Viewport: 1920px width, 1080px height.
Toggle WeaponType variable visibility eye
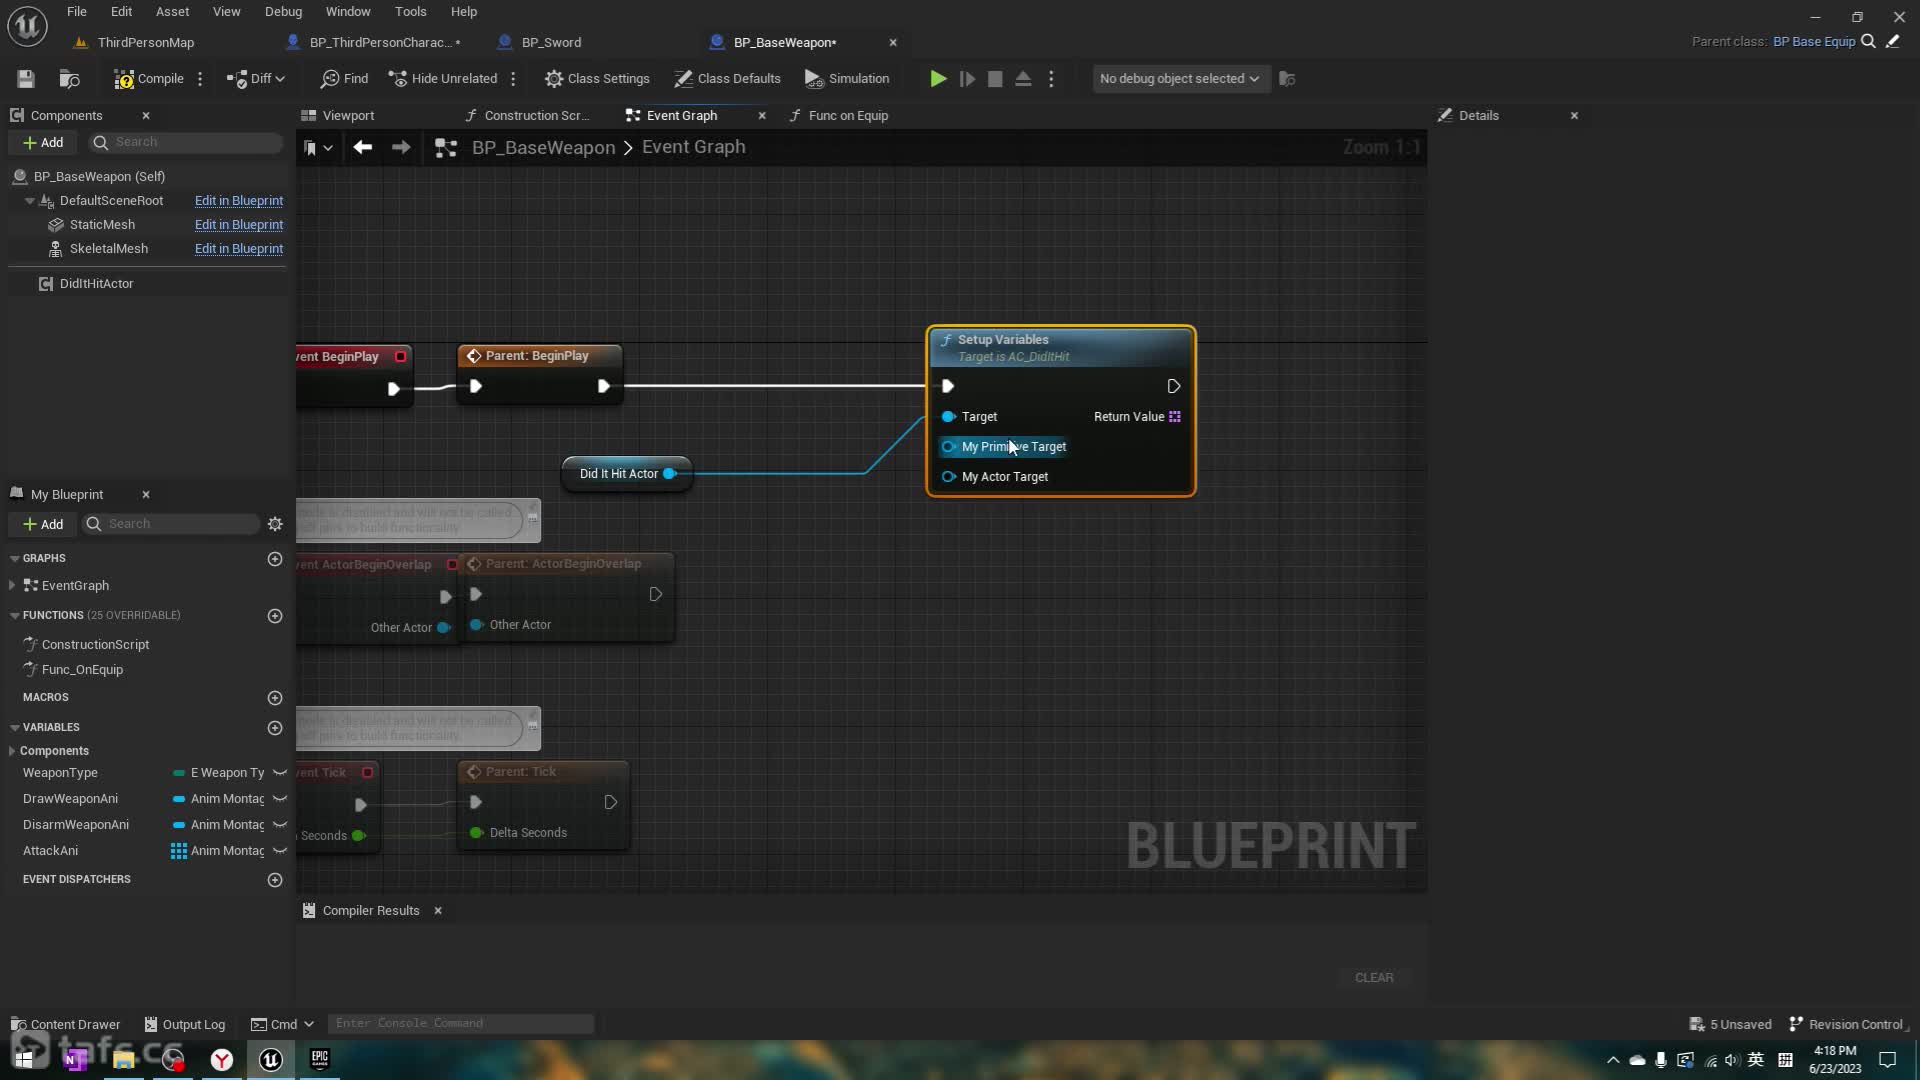(x=280, y=773)
